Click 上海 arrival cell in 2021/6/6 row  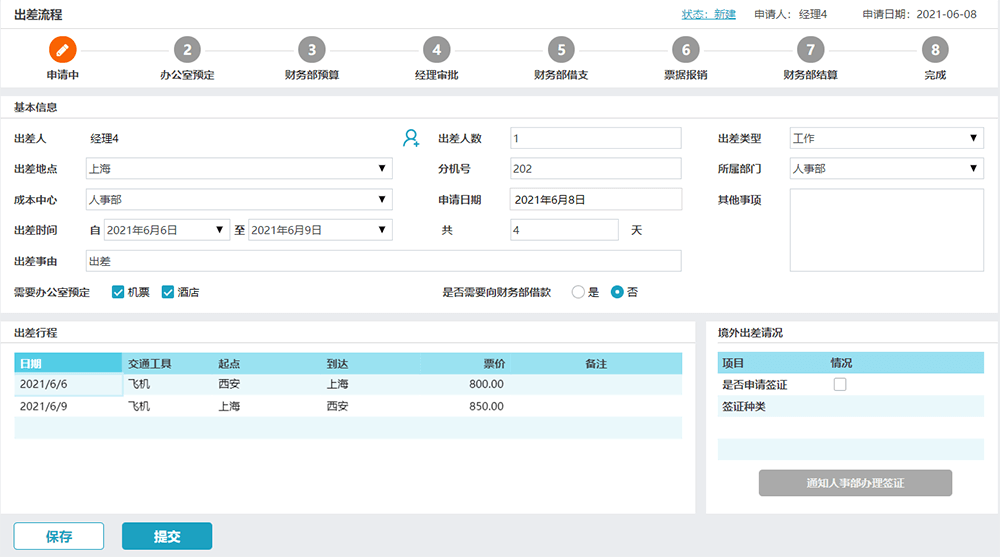click(337, 384)
